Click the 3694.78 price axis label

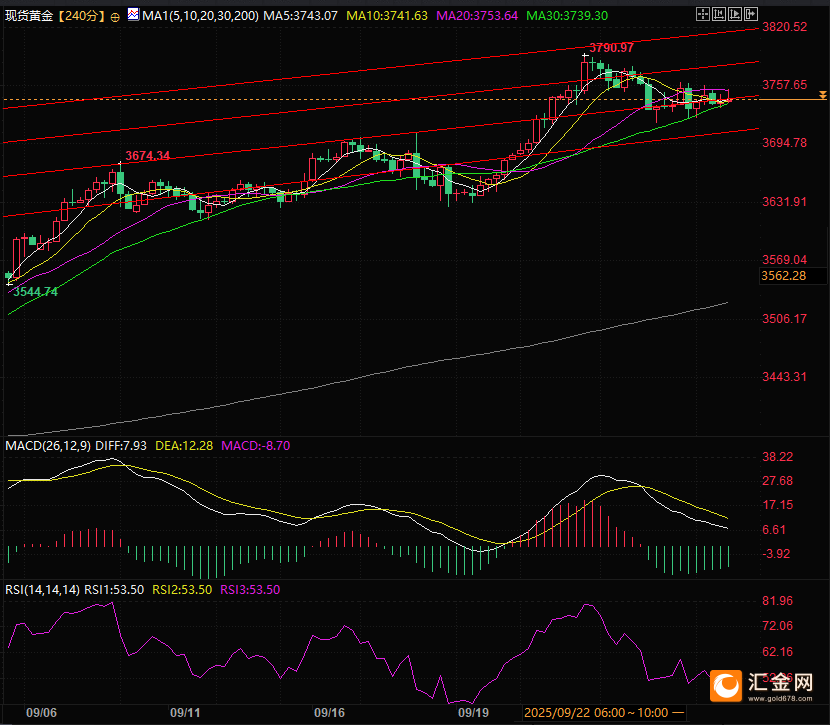784,142
